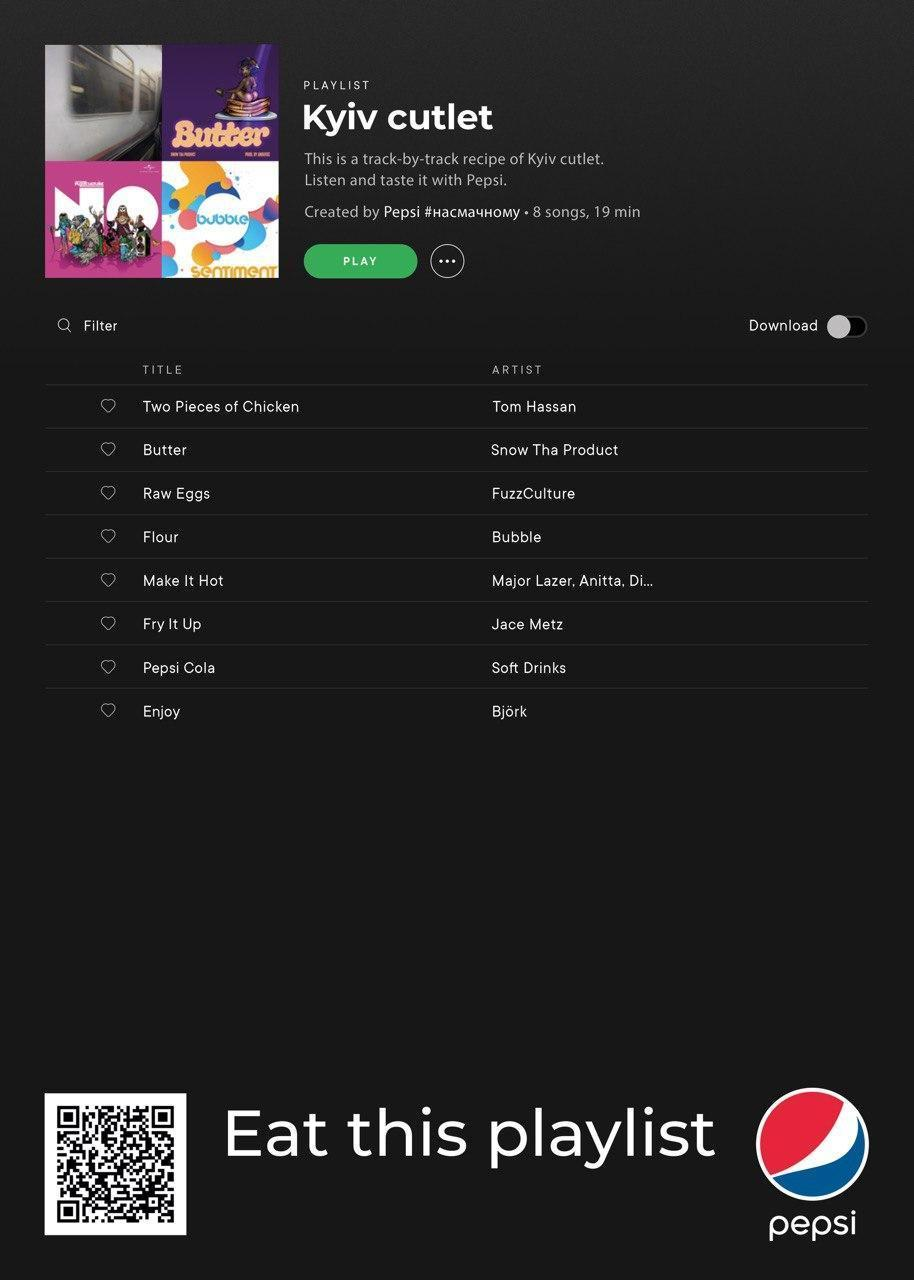Sort tracks by the ARTIST column header
The height and width of the screenshot is (1280, 914).
[x=517, y=370]
